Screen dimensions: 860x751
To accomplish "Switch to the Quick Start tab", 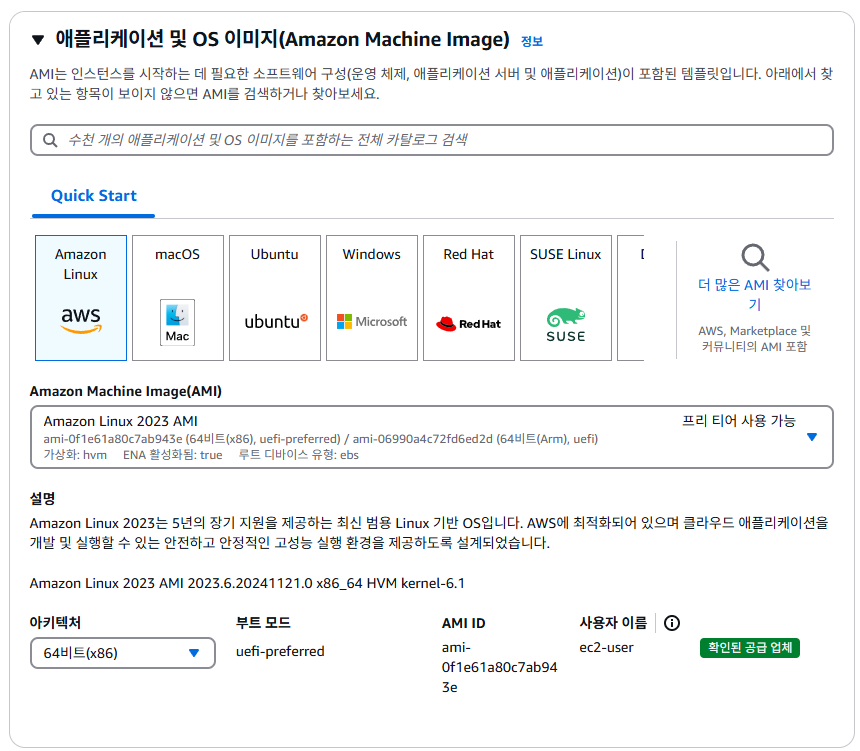I will pos(94,196).
